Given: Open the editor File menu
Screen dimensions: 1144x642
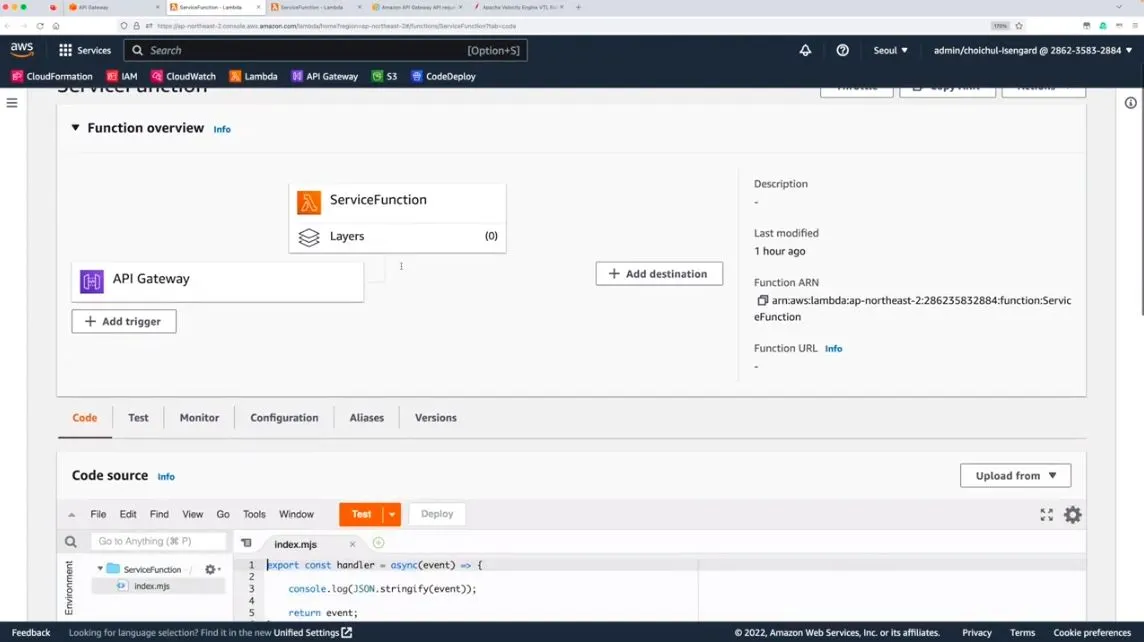Looking at the screenshot, I should (98, 514).
